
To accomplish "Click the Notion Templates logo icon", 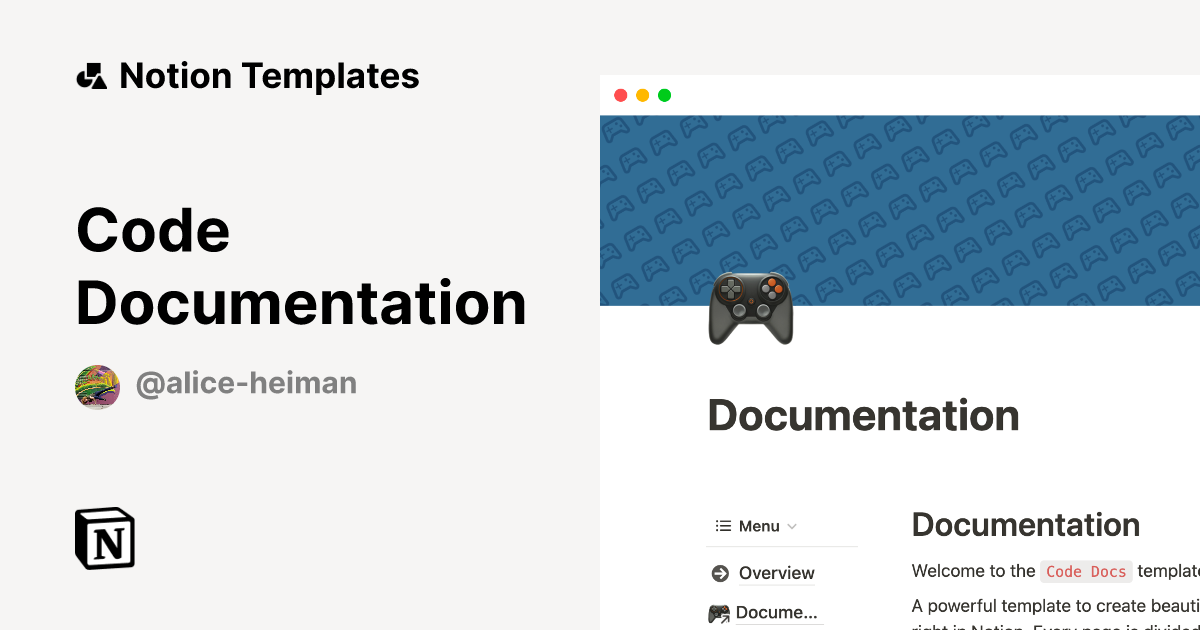I will point(91,75).
